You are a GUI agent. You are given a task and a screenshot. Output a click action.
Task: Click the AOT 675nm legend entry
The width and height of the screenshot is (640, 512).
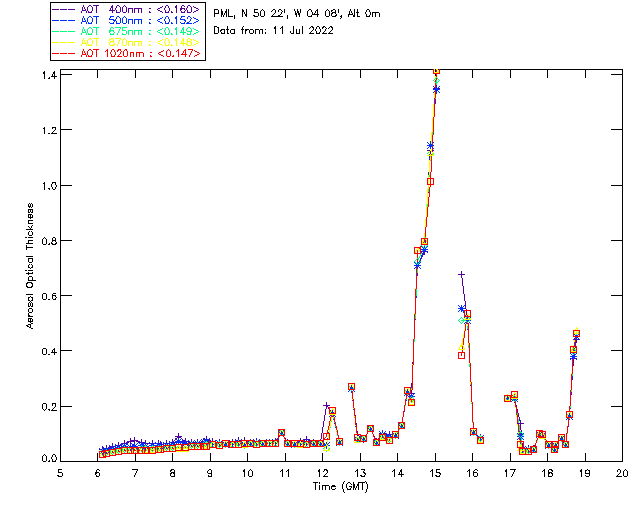coord(126,31)
